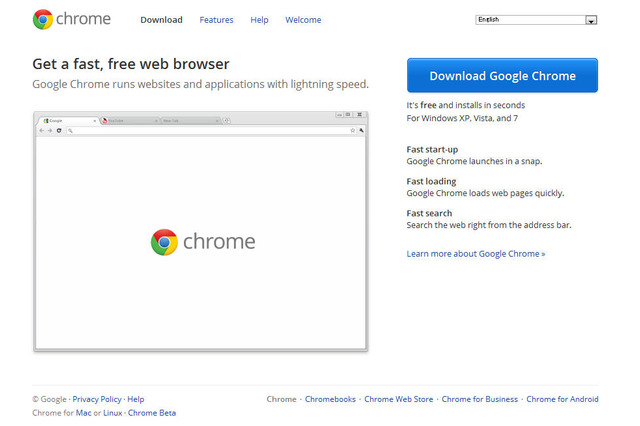
Task: Expand the English language dropdown
Action: point(536,20)
